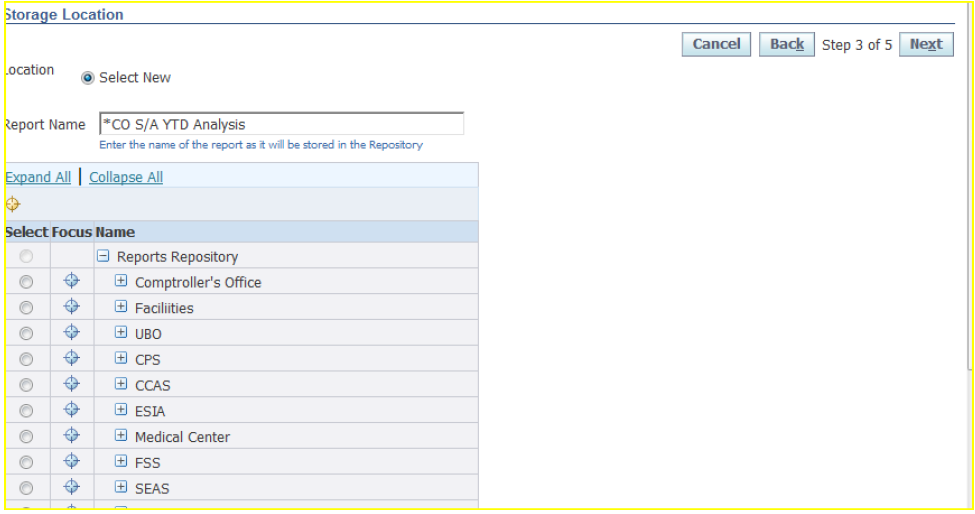This screenshot has width=975, height=514.
Task: Select radio button for Comptroller's Office
Action: [26, 282]
